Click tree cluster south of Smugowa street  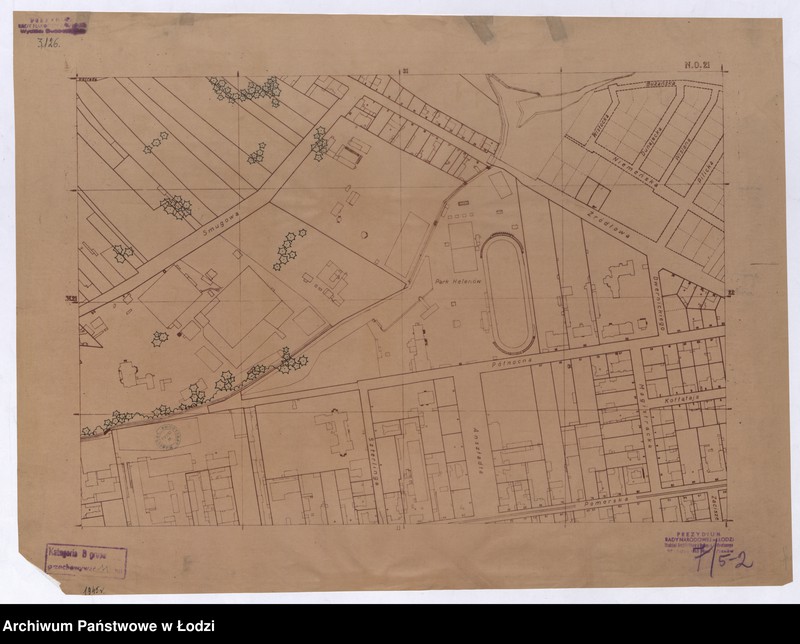click(x=287, y=249)
